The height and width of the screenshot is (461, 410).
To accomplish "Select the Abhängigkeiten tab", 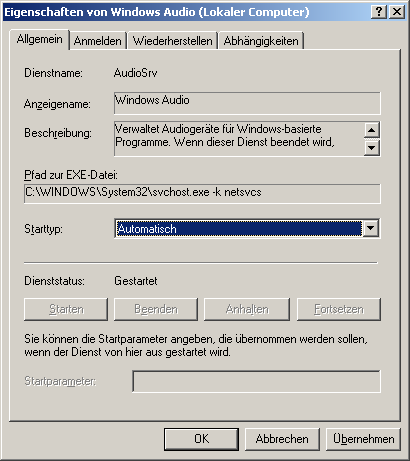I will pyautogui.click(x=261, y=41).
